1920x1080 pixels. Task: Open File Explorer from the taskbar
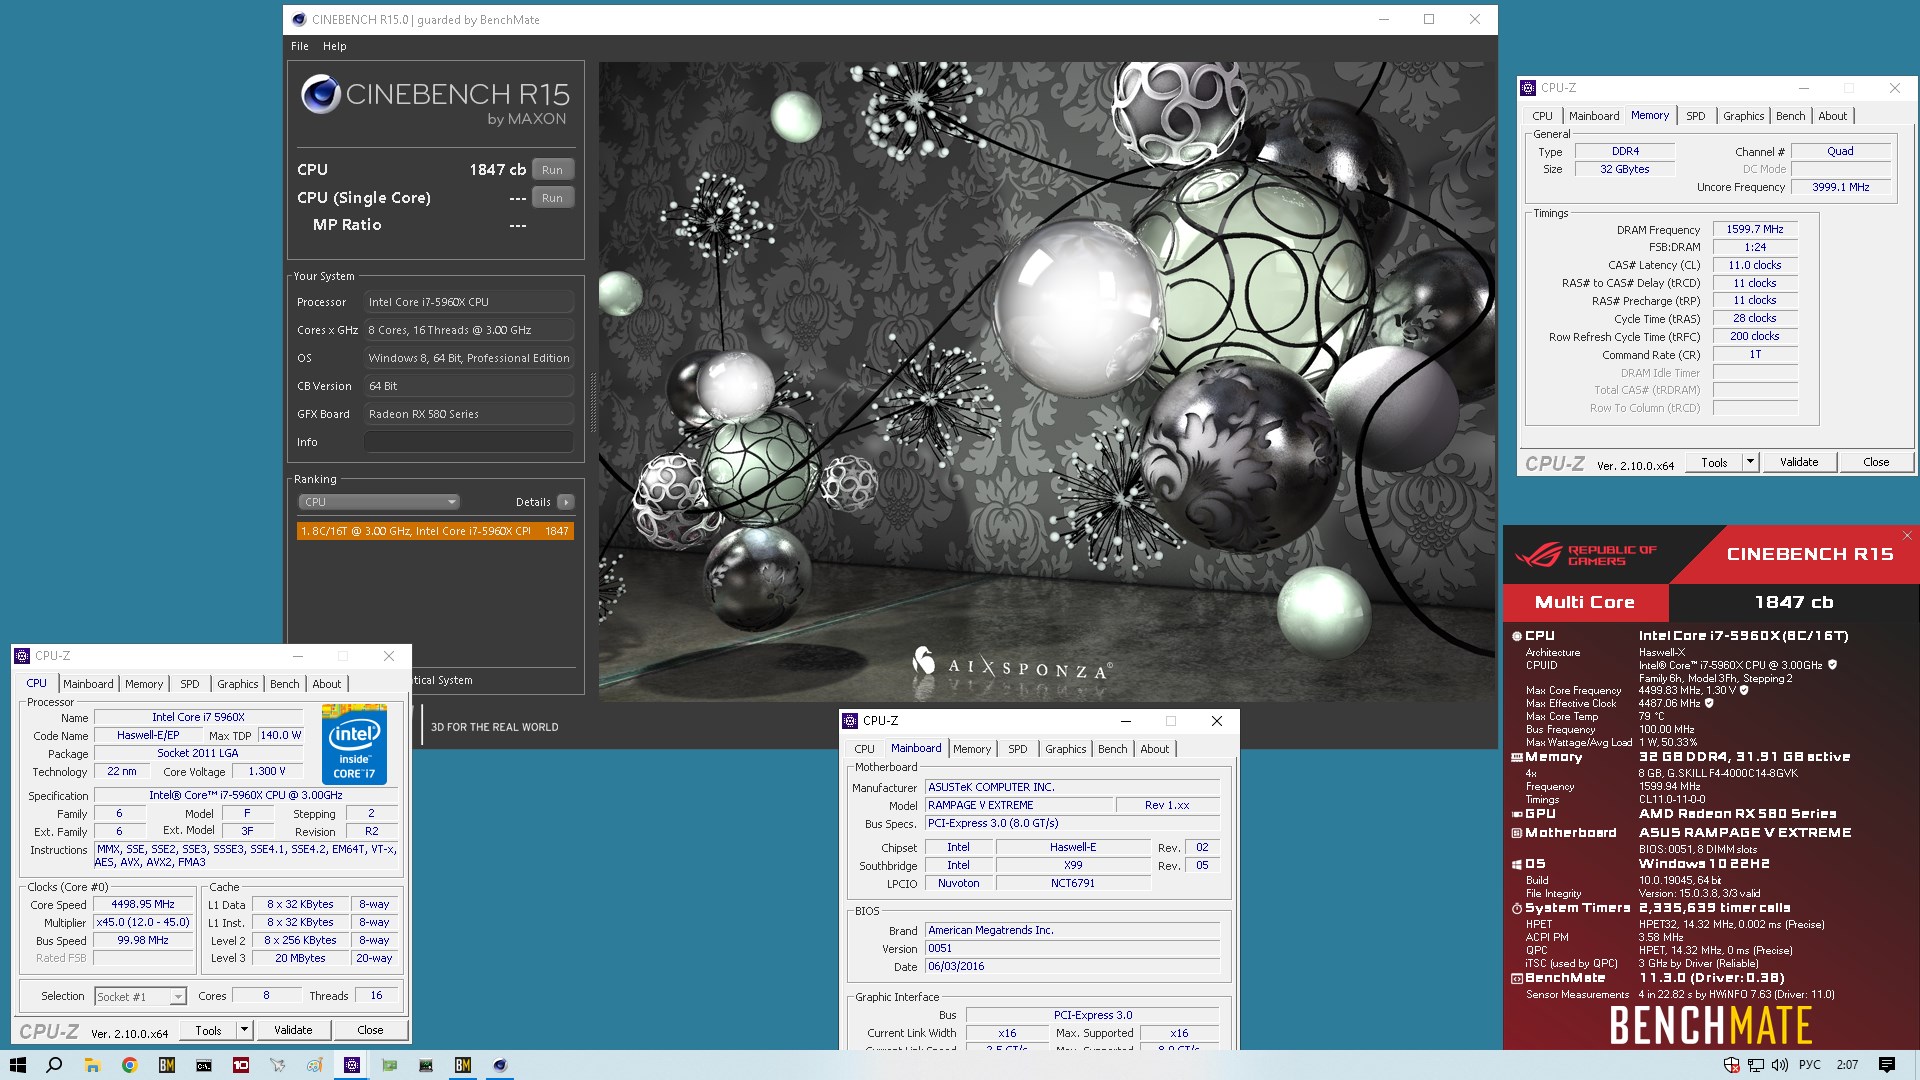[92, 1065]
